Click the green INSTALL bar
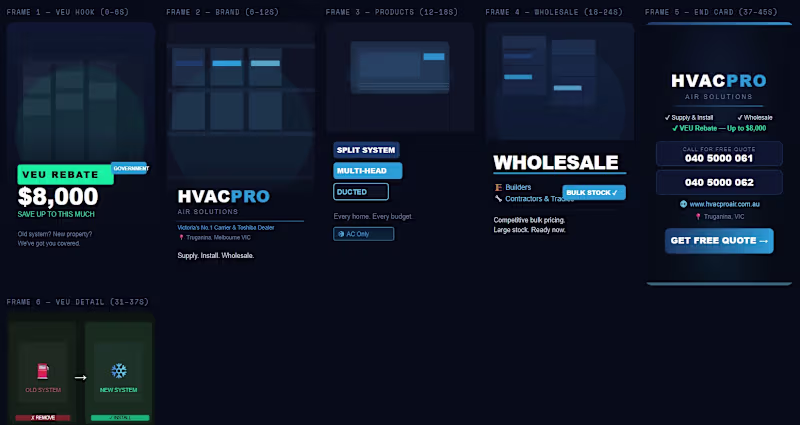Viewport: 800px width, 425px height. [x=120, y=417]
